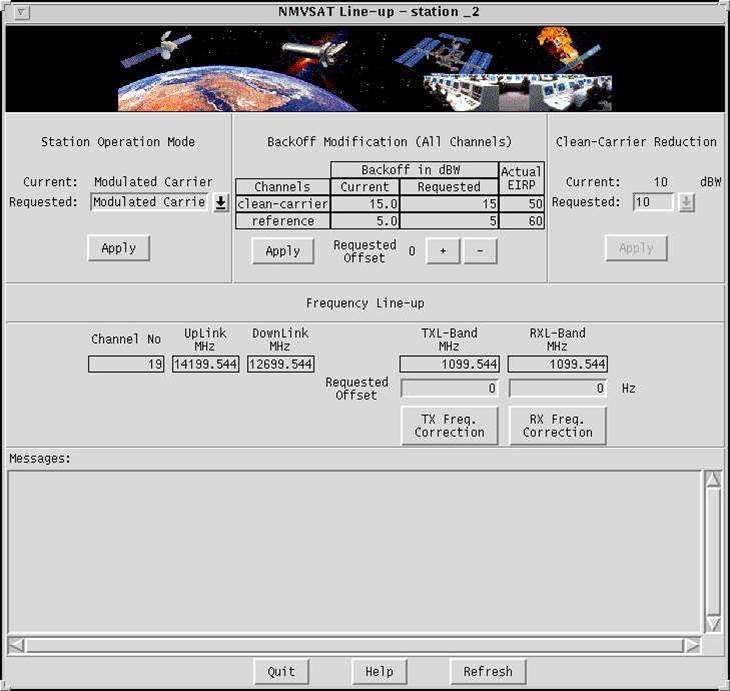Click the Messages vertical scrollbar track
This screenshot has width=730, height=691.
click(x=713, y=552)
